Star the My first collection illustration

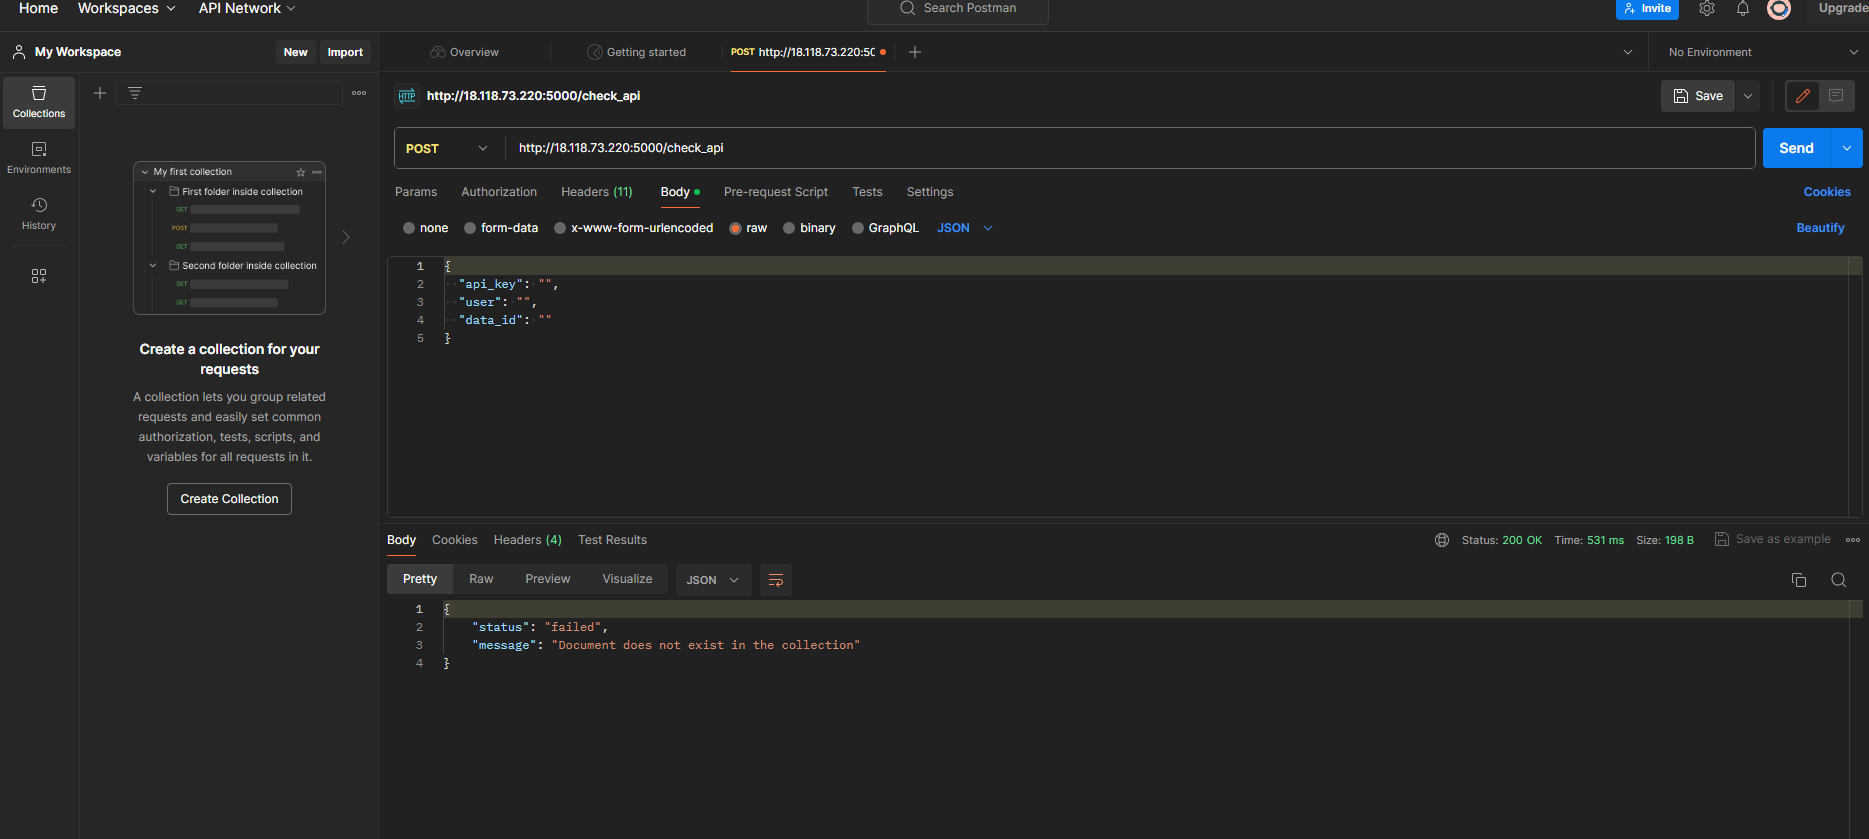click(x=301, y=172)
